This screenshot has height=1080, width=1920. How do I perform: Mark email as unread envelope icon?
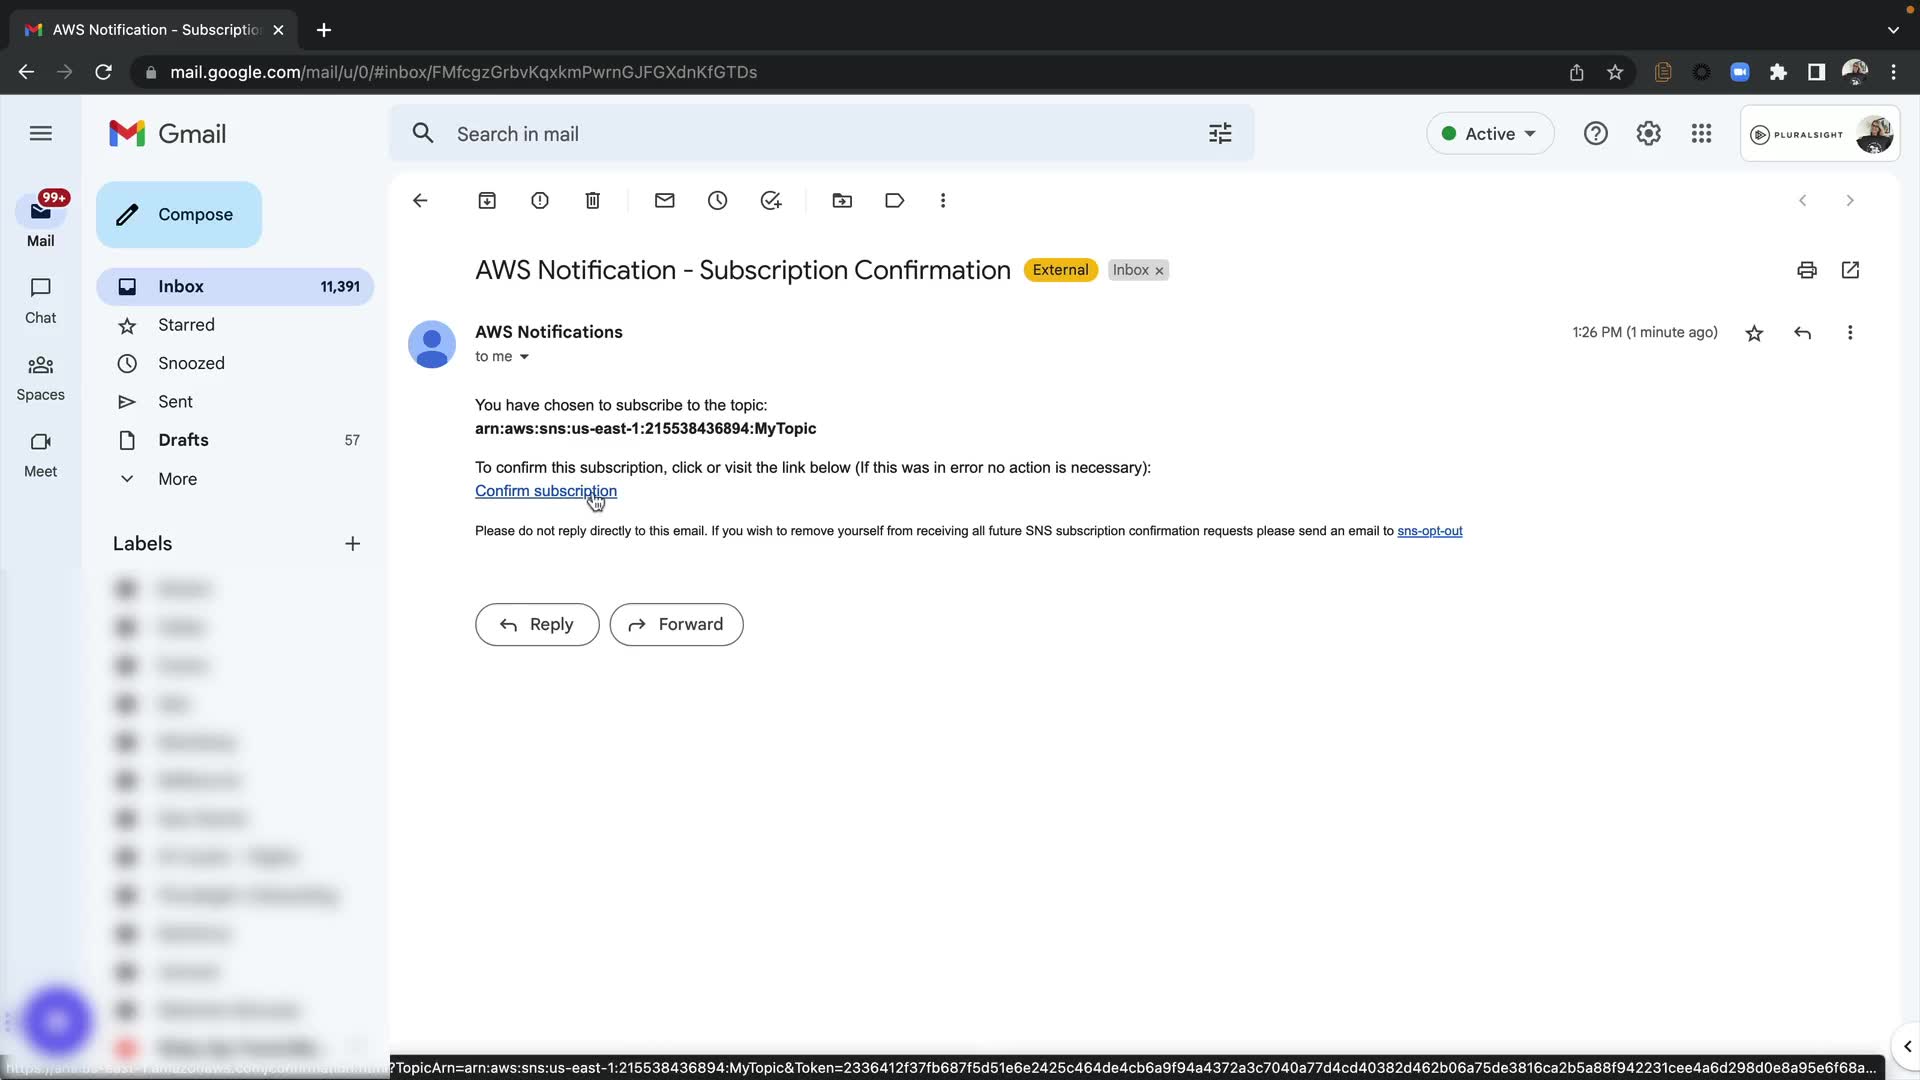pyautogui.click(x=665, y=201)
